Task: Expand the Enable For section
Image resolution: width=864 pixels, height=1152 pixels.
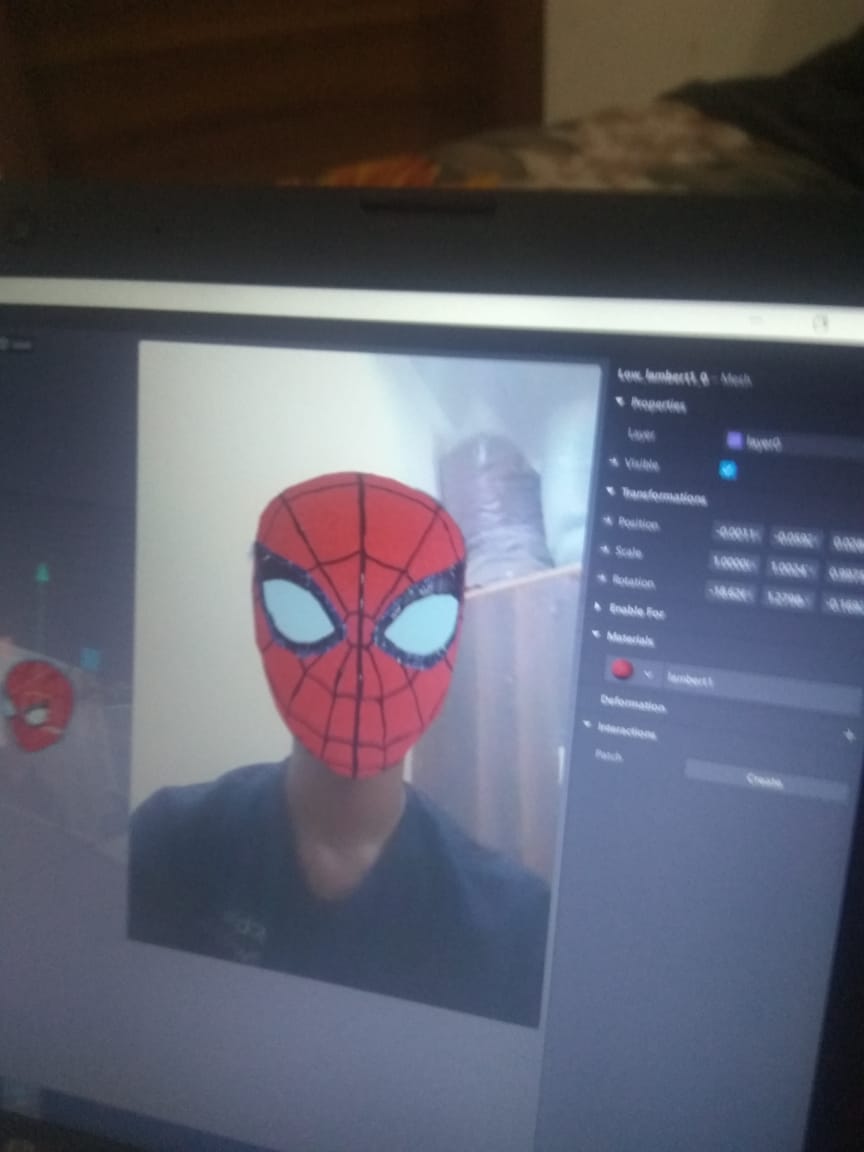Action: (599, 607)
